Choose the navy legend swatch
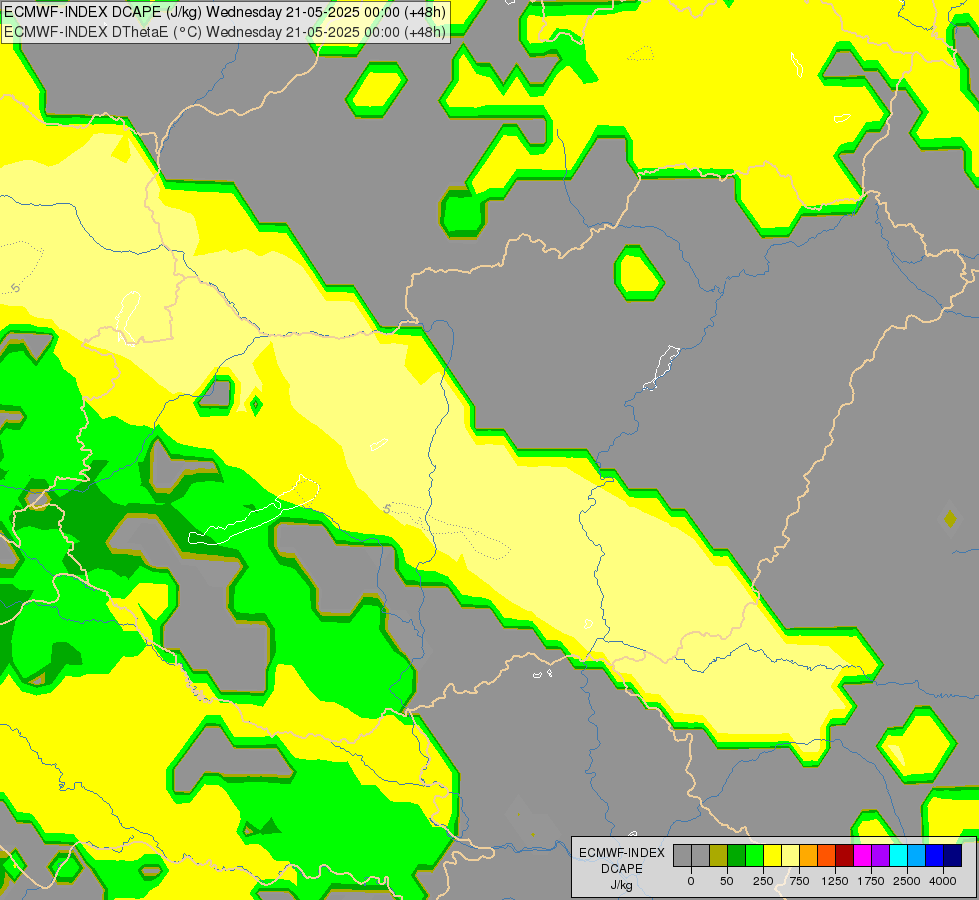The image size is (979, 900). pyautogui.click(x=953, y=856)
